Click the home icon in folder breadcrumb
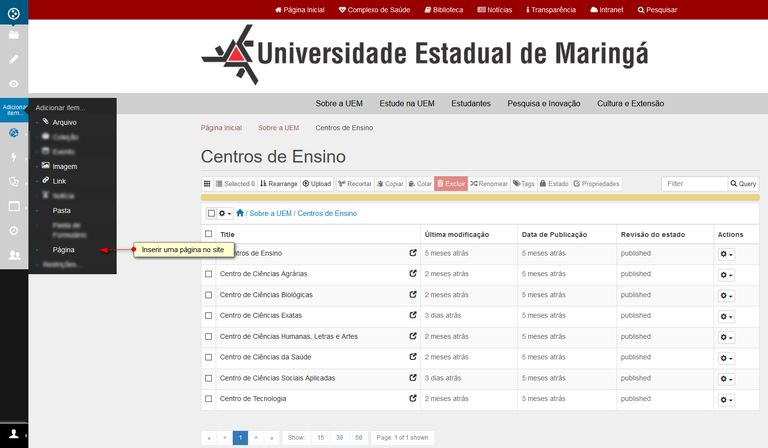Screen dimensions: 768x448 [x=241, y=213]
